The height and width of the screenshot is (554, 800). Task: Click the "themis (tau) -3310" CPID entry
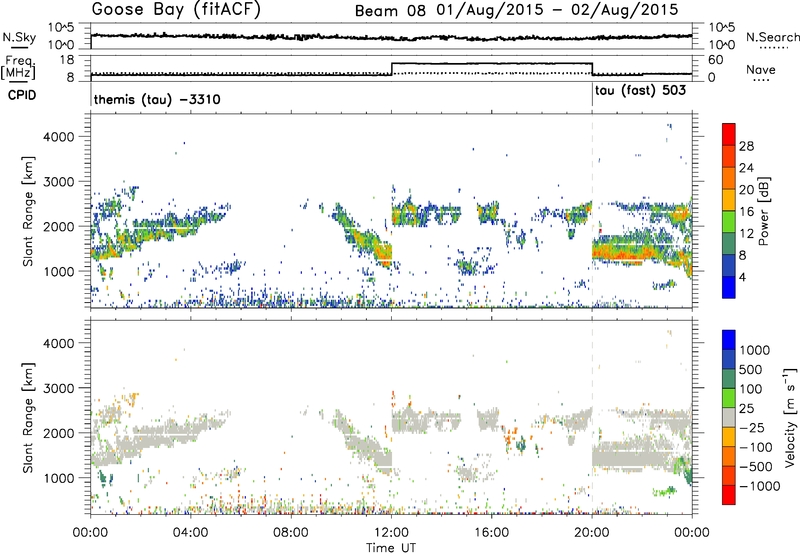pos(157,99)
